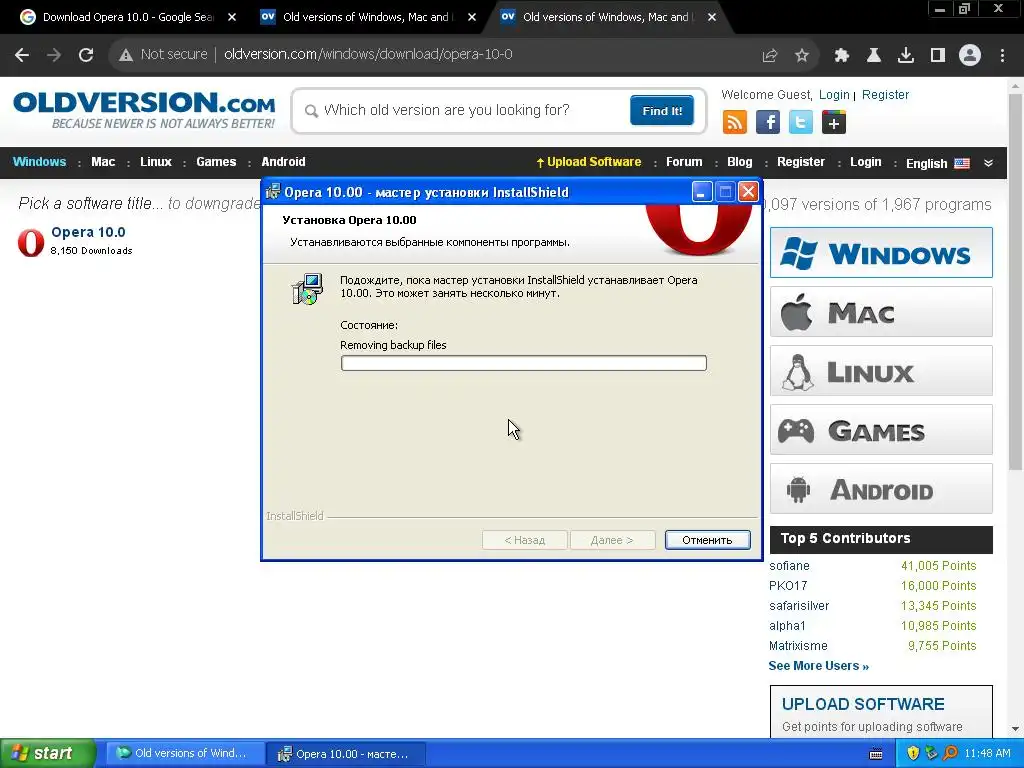This screenshot has width=1024, height=768.
Task: Open the Opera 10.0 title link
Action: [x=88, y=232]
